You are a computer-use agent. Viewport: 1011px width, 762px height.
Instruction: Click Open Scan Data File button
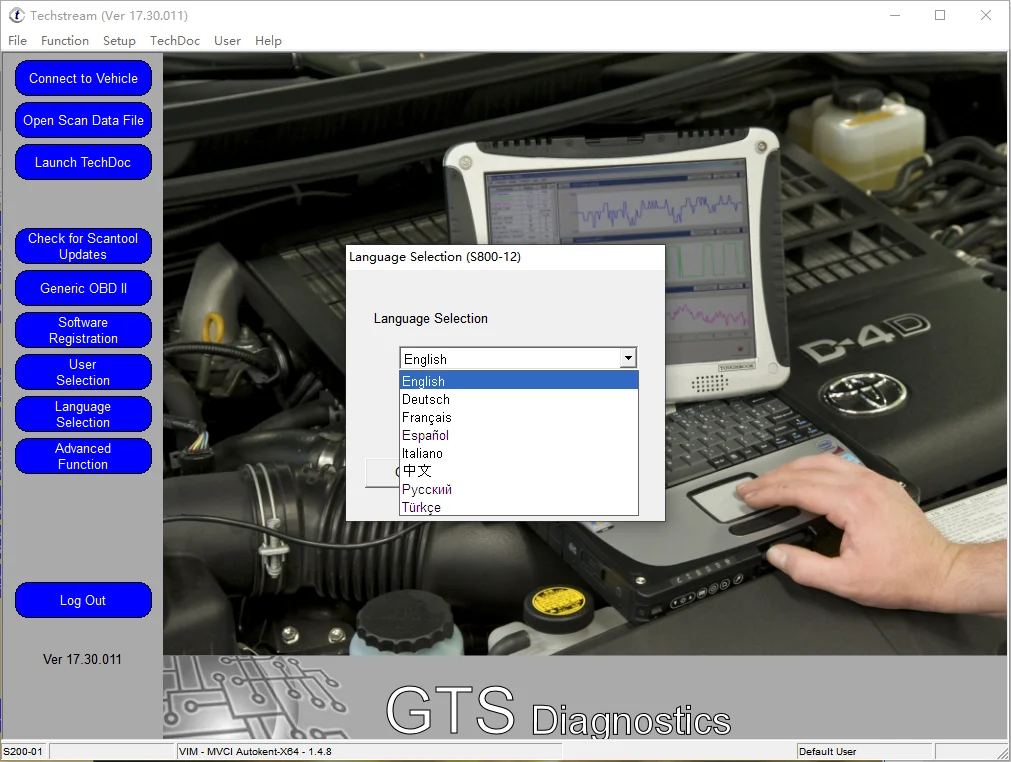coord(83,120)
